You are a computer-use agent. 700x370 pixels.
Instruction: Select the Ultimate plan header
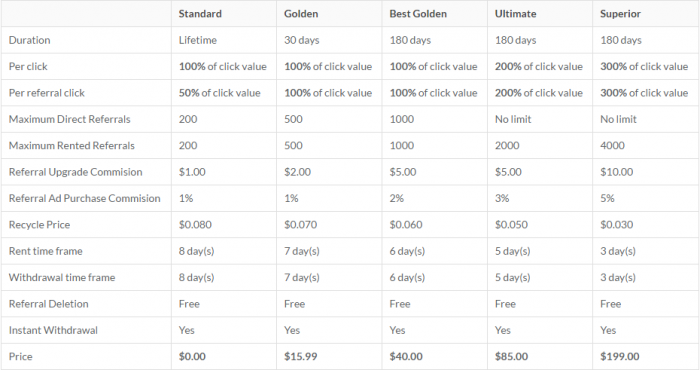click(x=515, y=14)
